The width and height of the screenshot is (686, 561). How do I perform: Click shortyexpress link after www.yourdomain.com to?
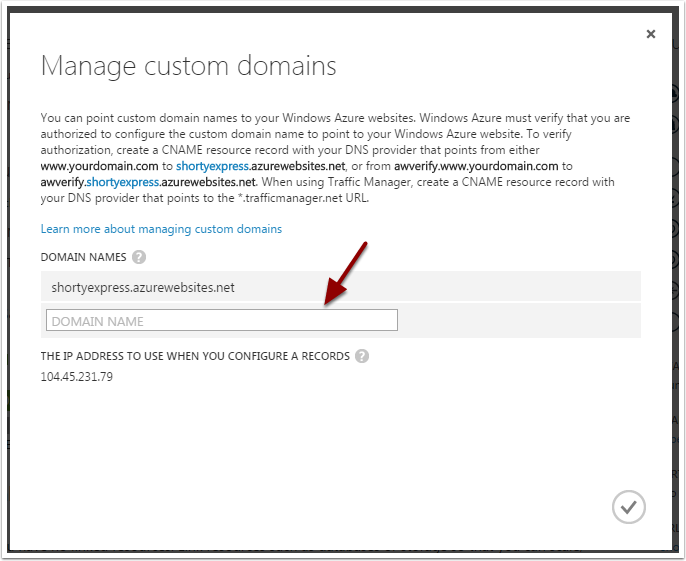212,166
